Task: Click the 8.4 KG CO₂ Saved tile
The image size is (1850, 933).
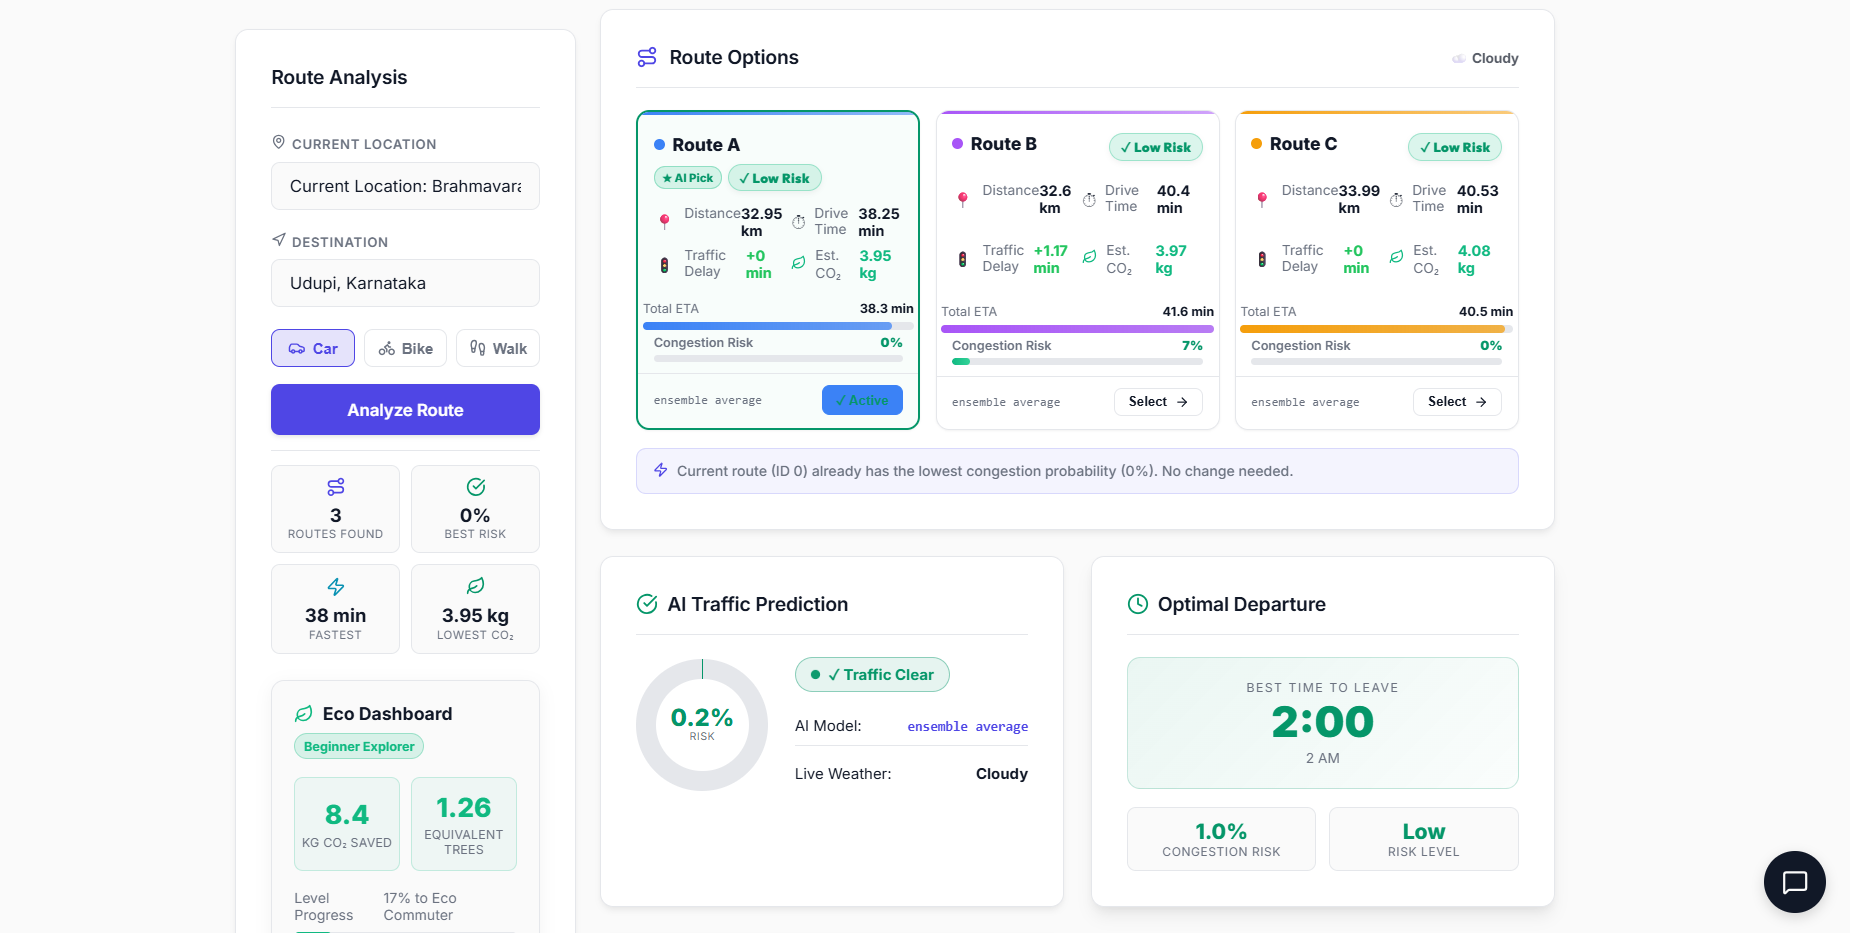Action: (x=347, y=824)
